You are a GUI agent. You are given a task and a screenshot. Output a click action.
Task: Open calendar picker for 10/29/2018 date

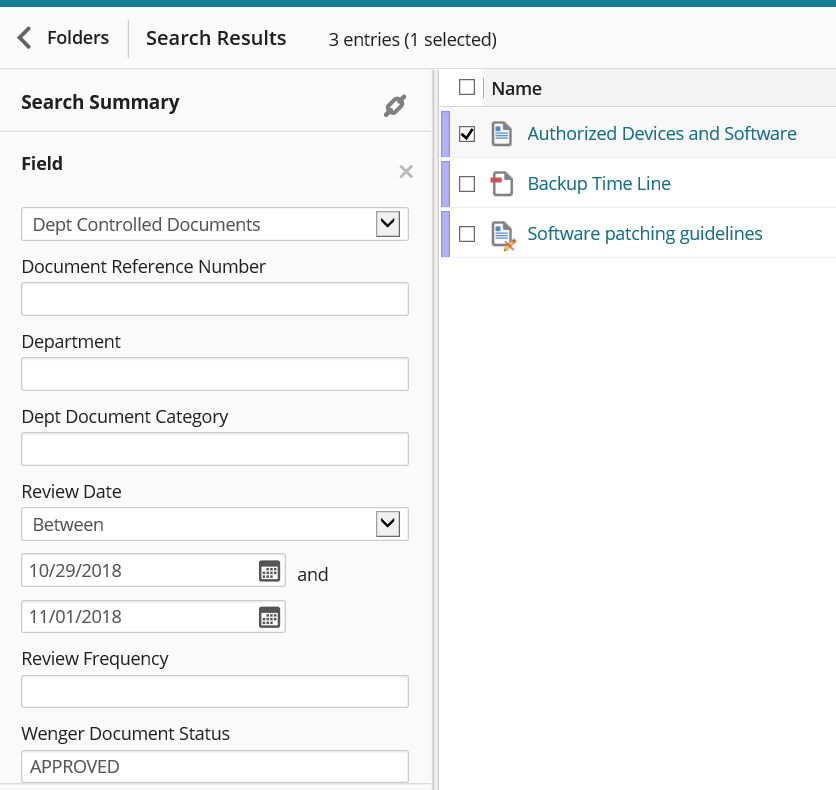pos(269,571)
